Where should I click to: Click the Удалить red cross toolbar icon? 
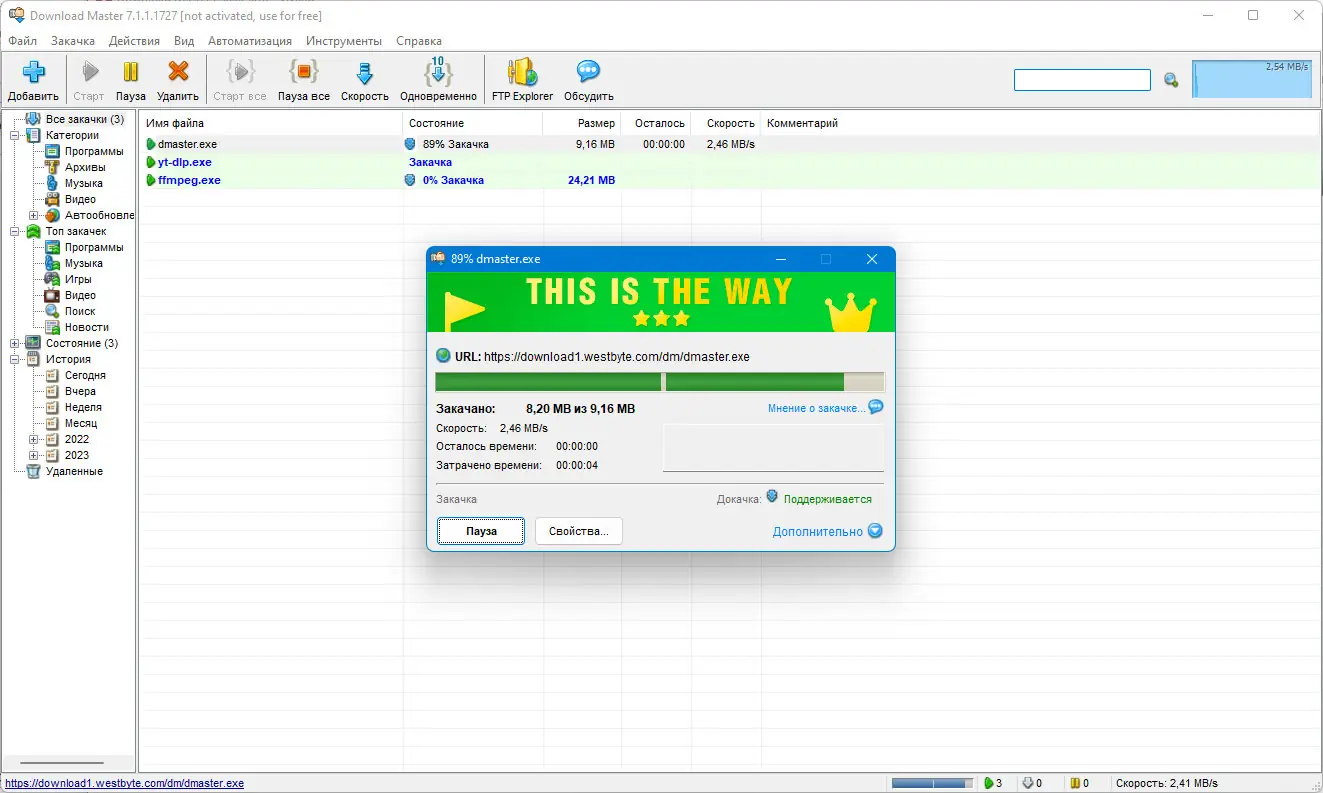click(178, 72)
